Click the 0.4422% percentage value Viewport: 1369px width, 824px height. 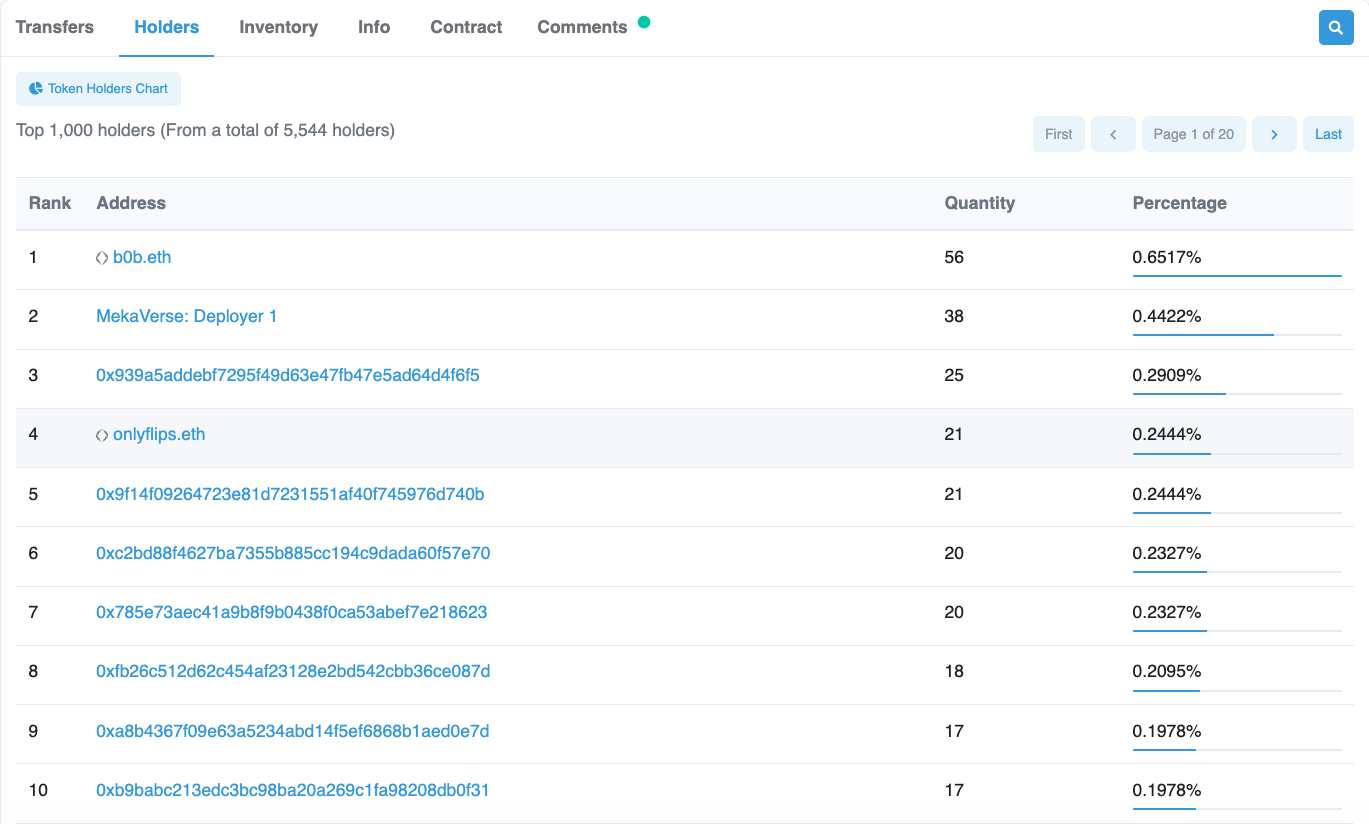coord(1167,316)
